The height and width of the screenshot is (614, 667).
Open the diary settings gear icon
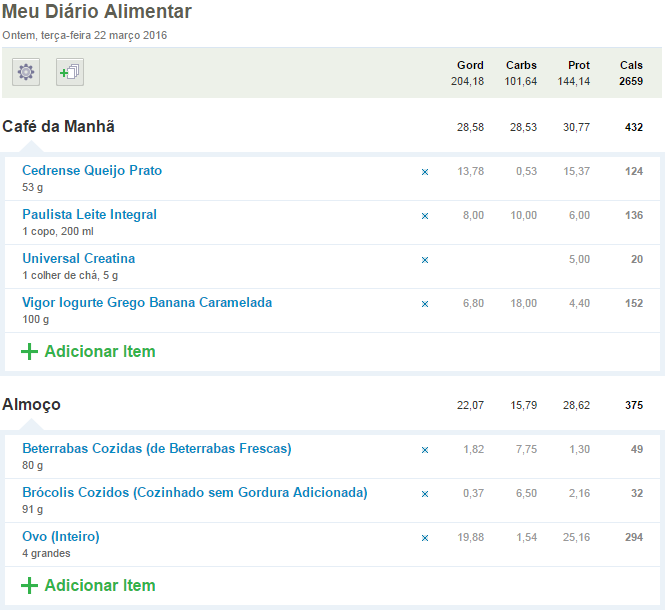(26, 72)
